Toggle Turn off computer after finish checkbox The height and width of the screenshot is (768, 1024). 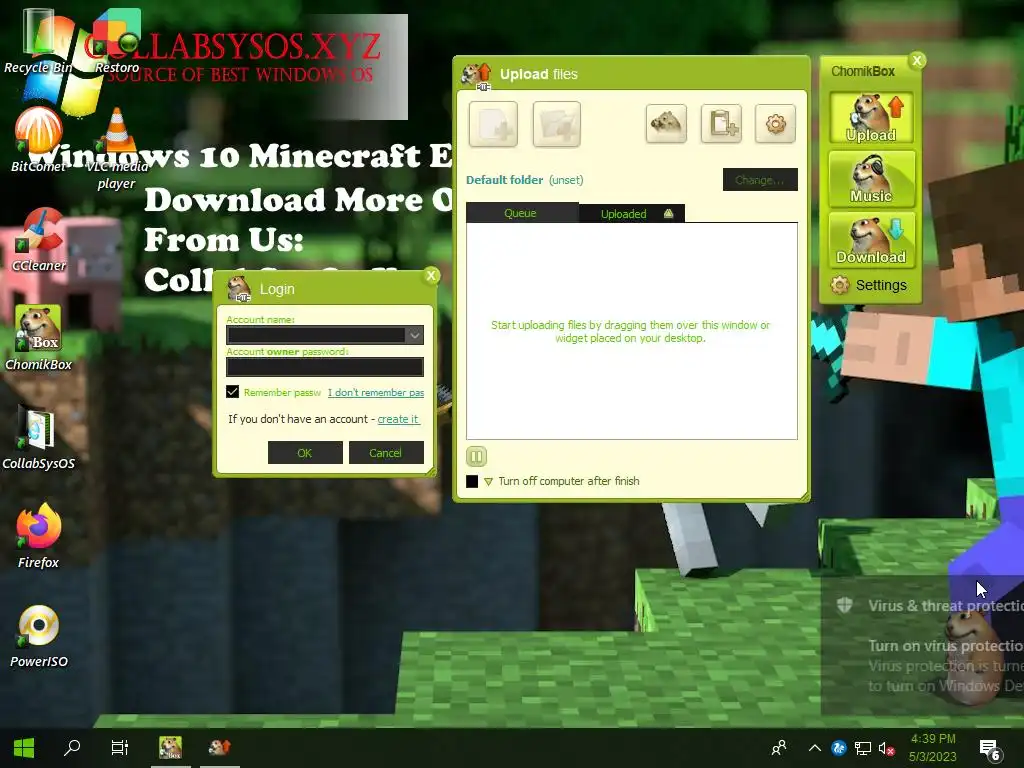point(472,481)
